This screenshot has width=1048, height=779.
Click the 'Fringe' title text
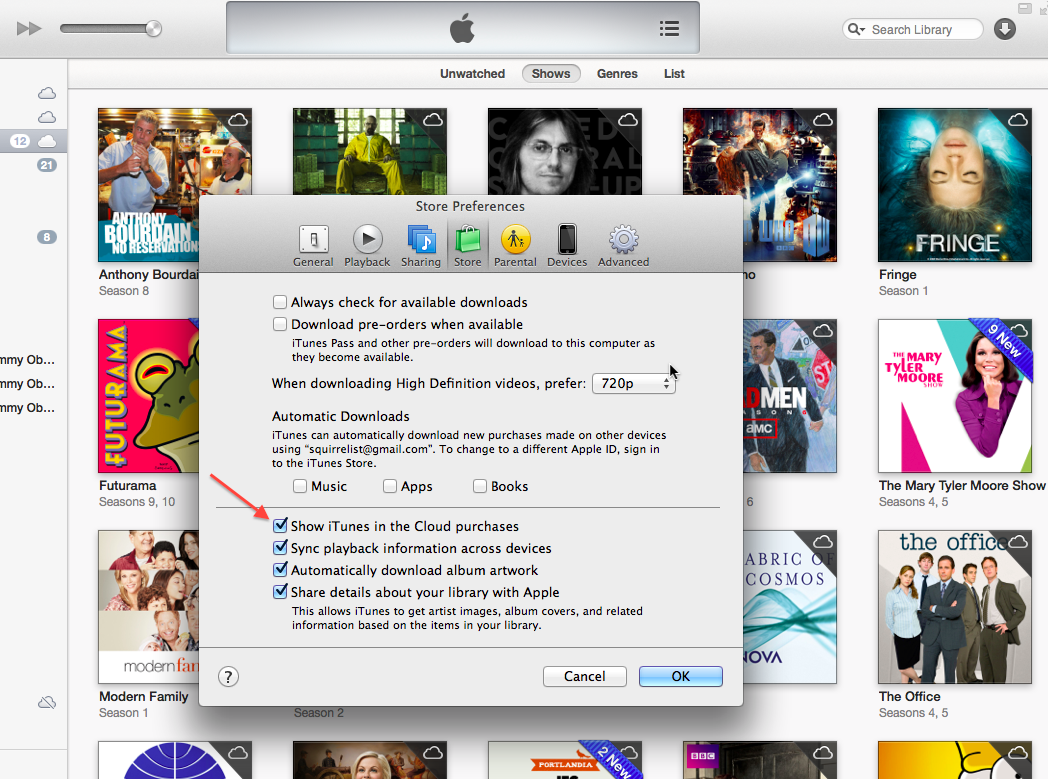[898, 275]
